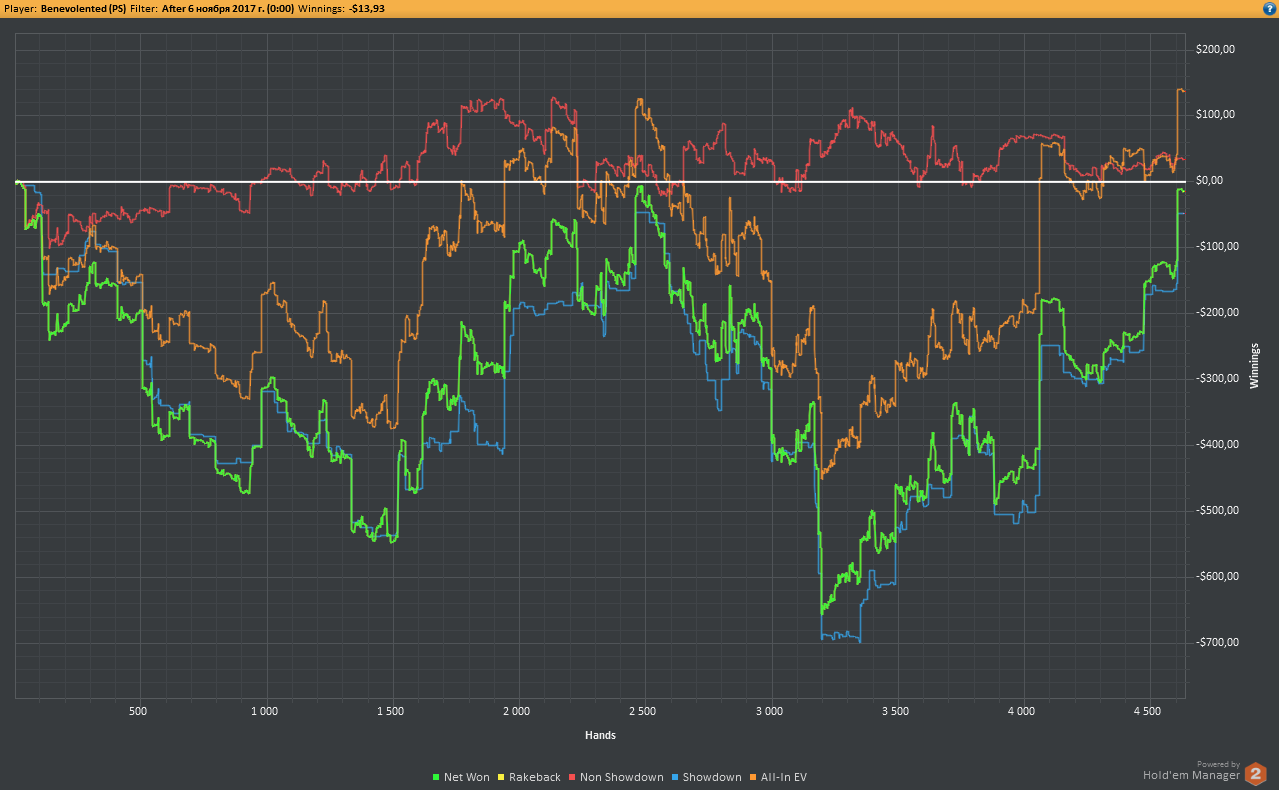Open the help icon in header bar
This screenshot has width=1279, height=790.
1269,8
